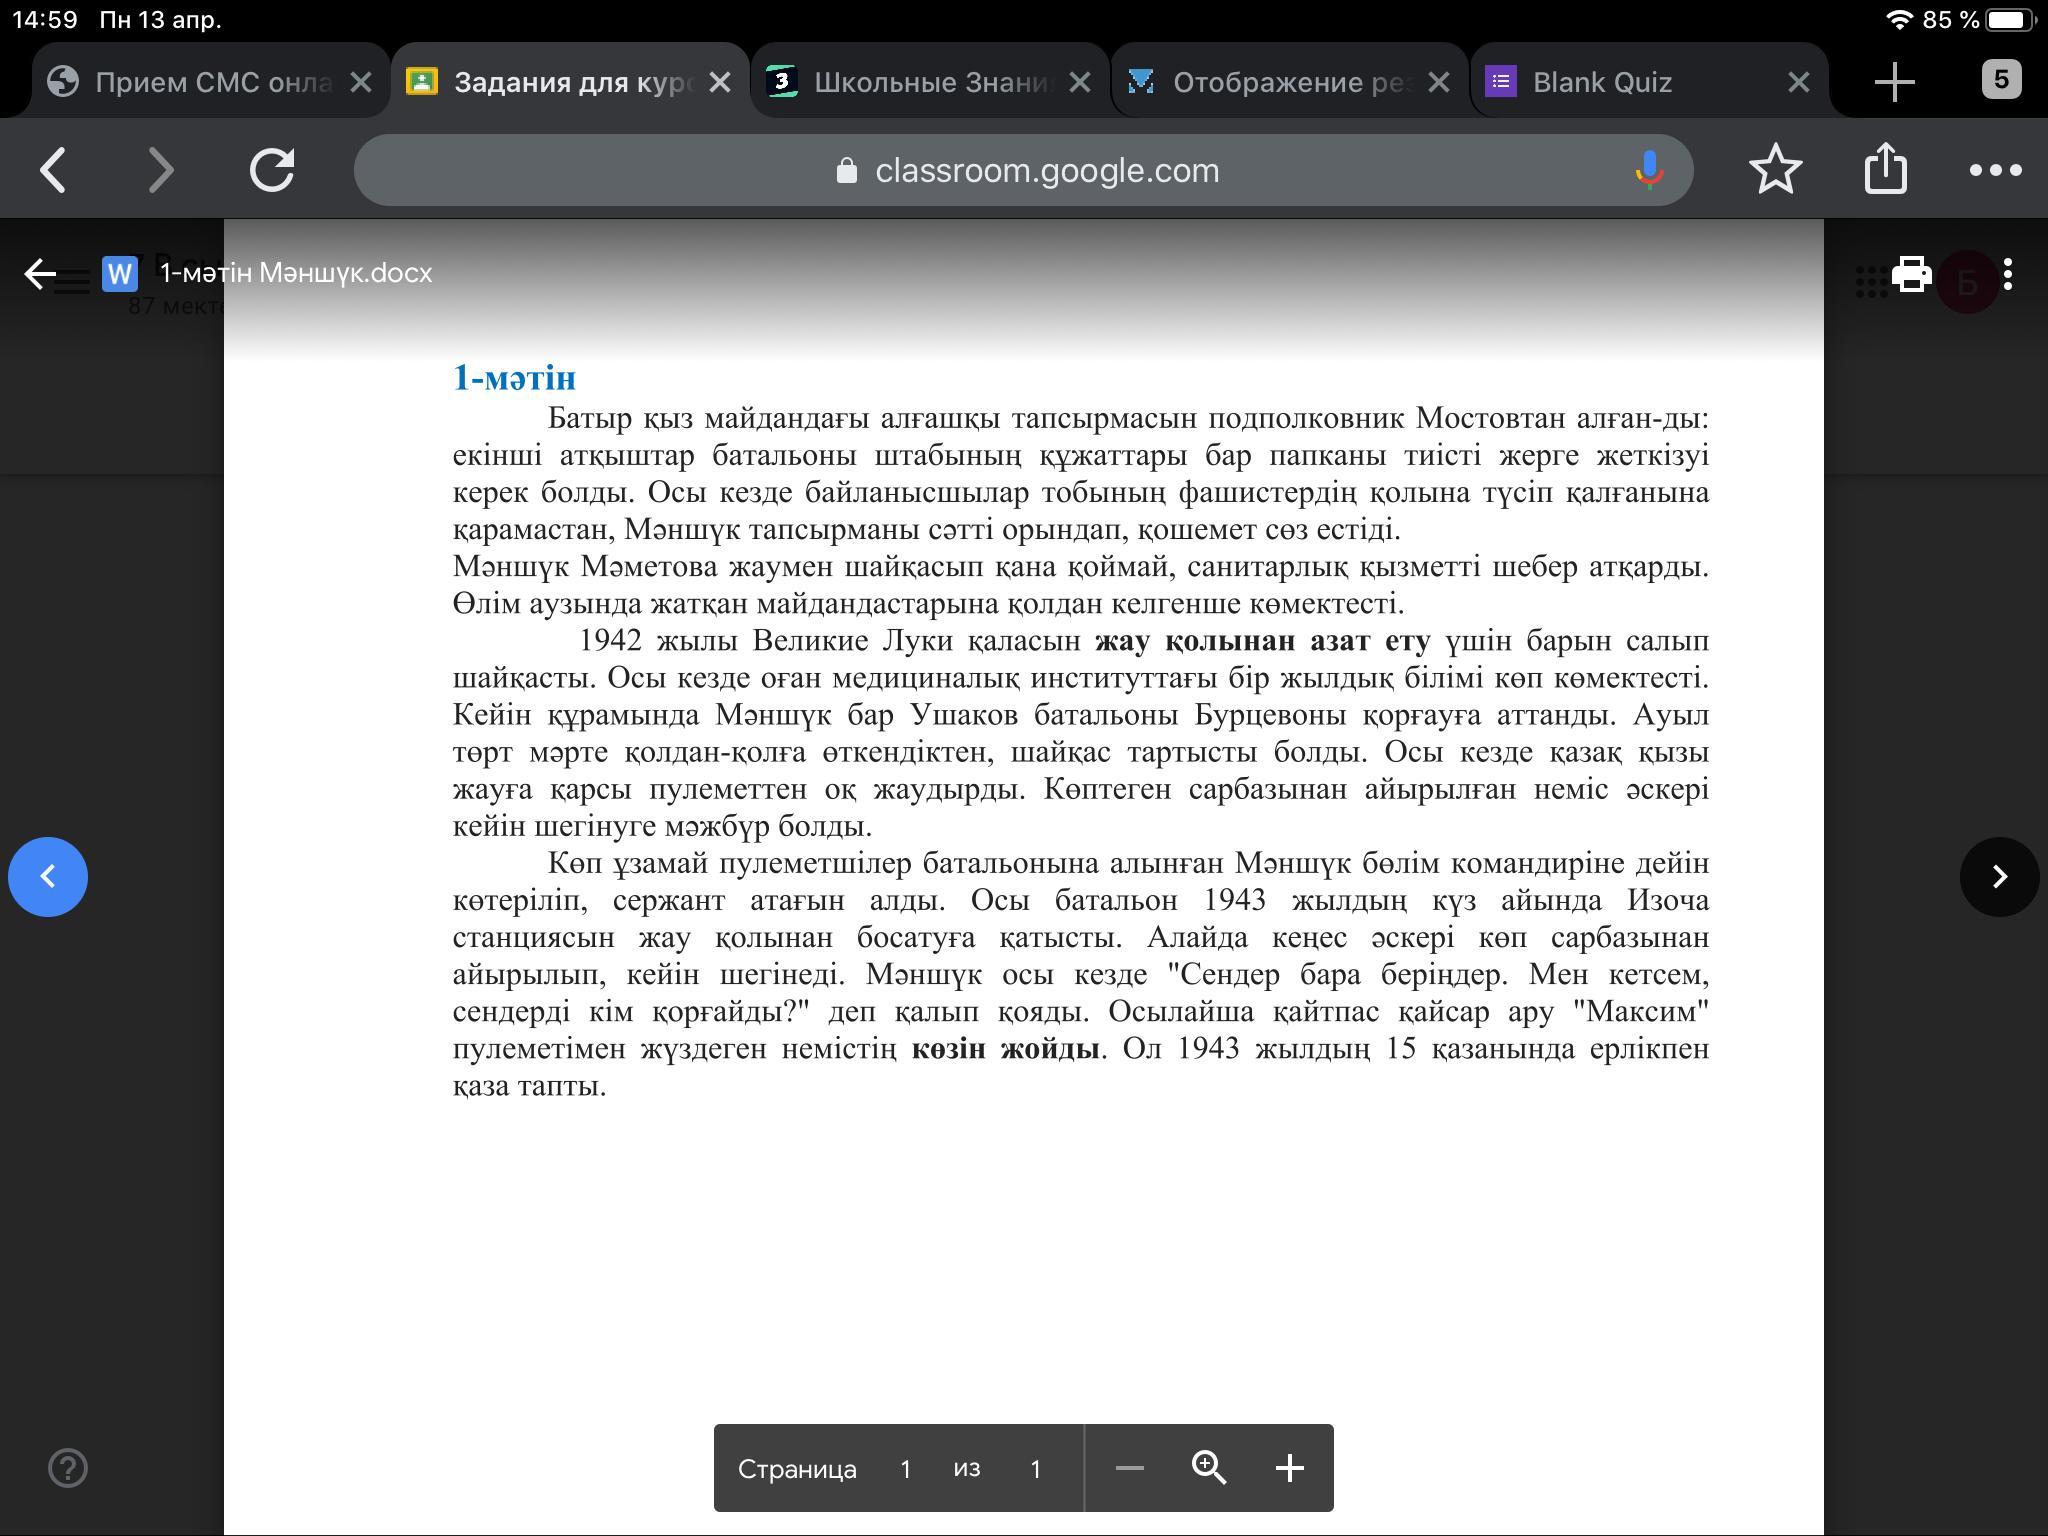The image size is (2048, 1536).
Task: Go to the next attachment arrow
Action: 1999,876
